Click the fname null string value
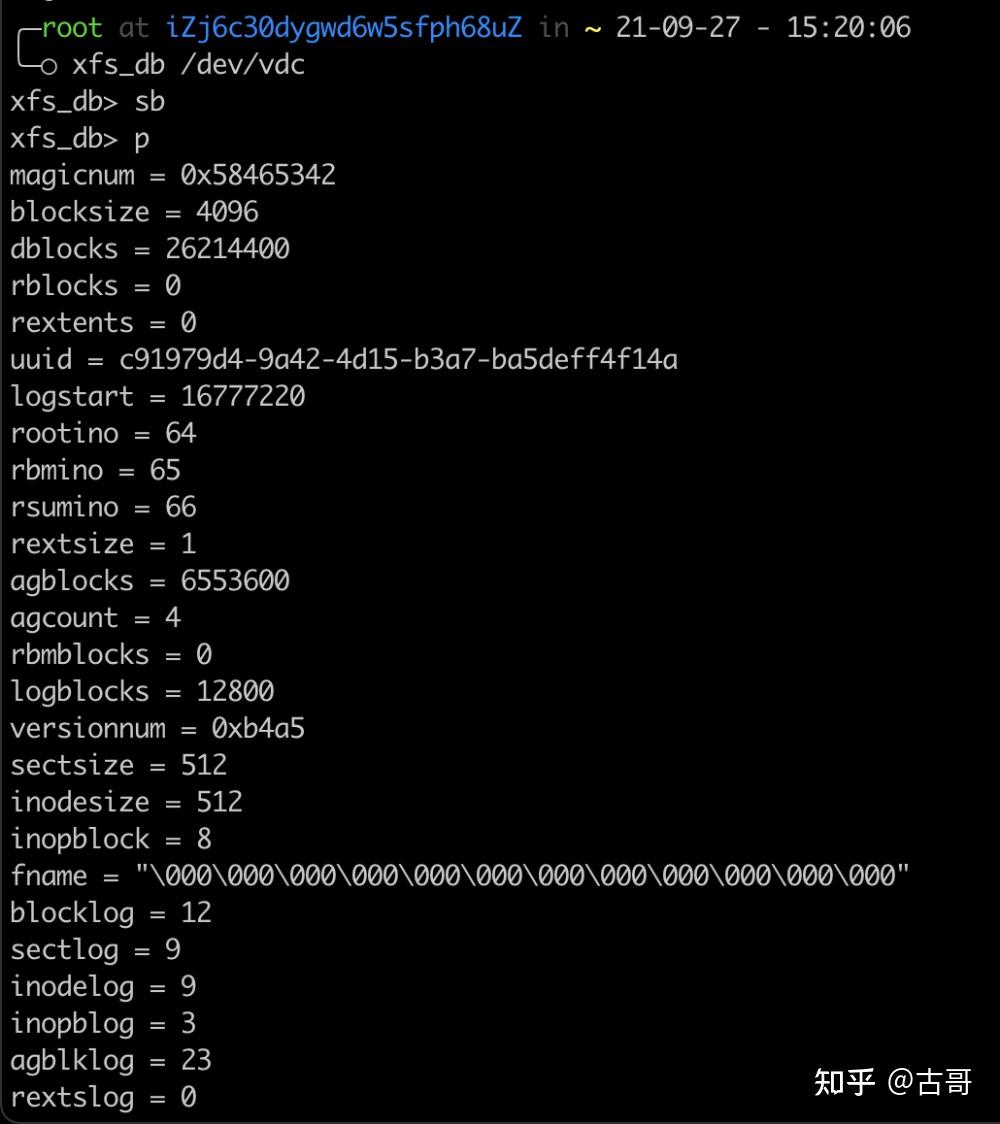 (x=523, y=875)
